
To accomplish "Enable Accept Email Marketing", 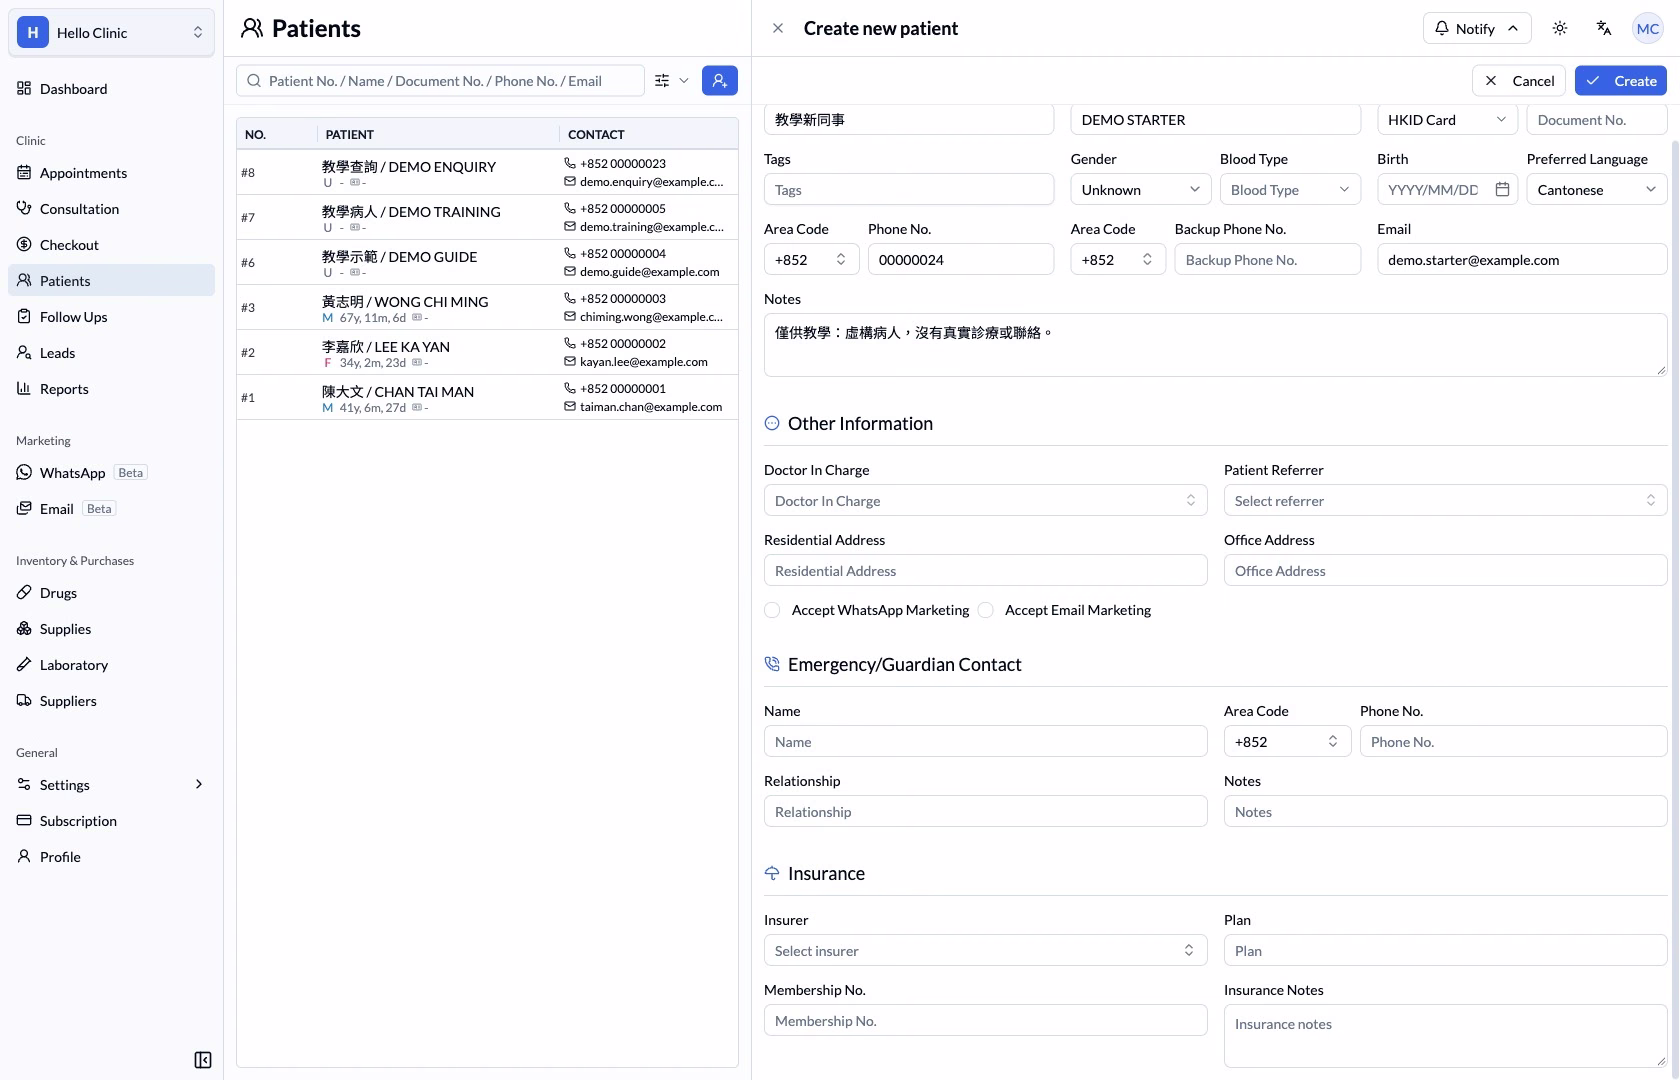I will click(x=985, y=610).
